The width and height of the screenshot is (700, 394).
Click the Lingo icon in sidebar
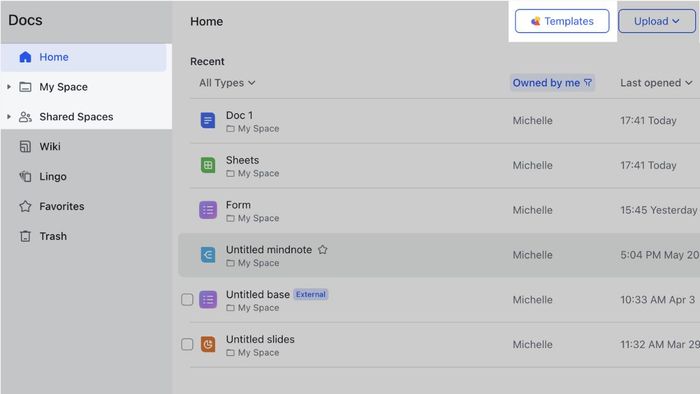pyautogui.click(x=25, y=177)
